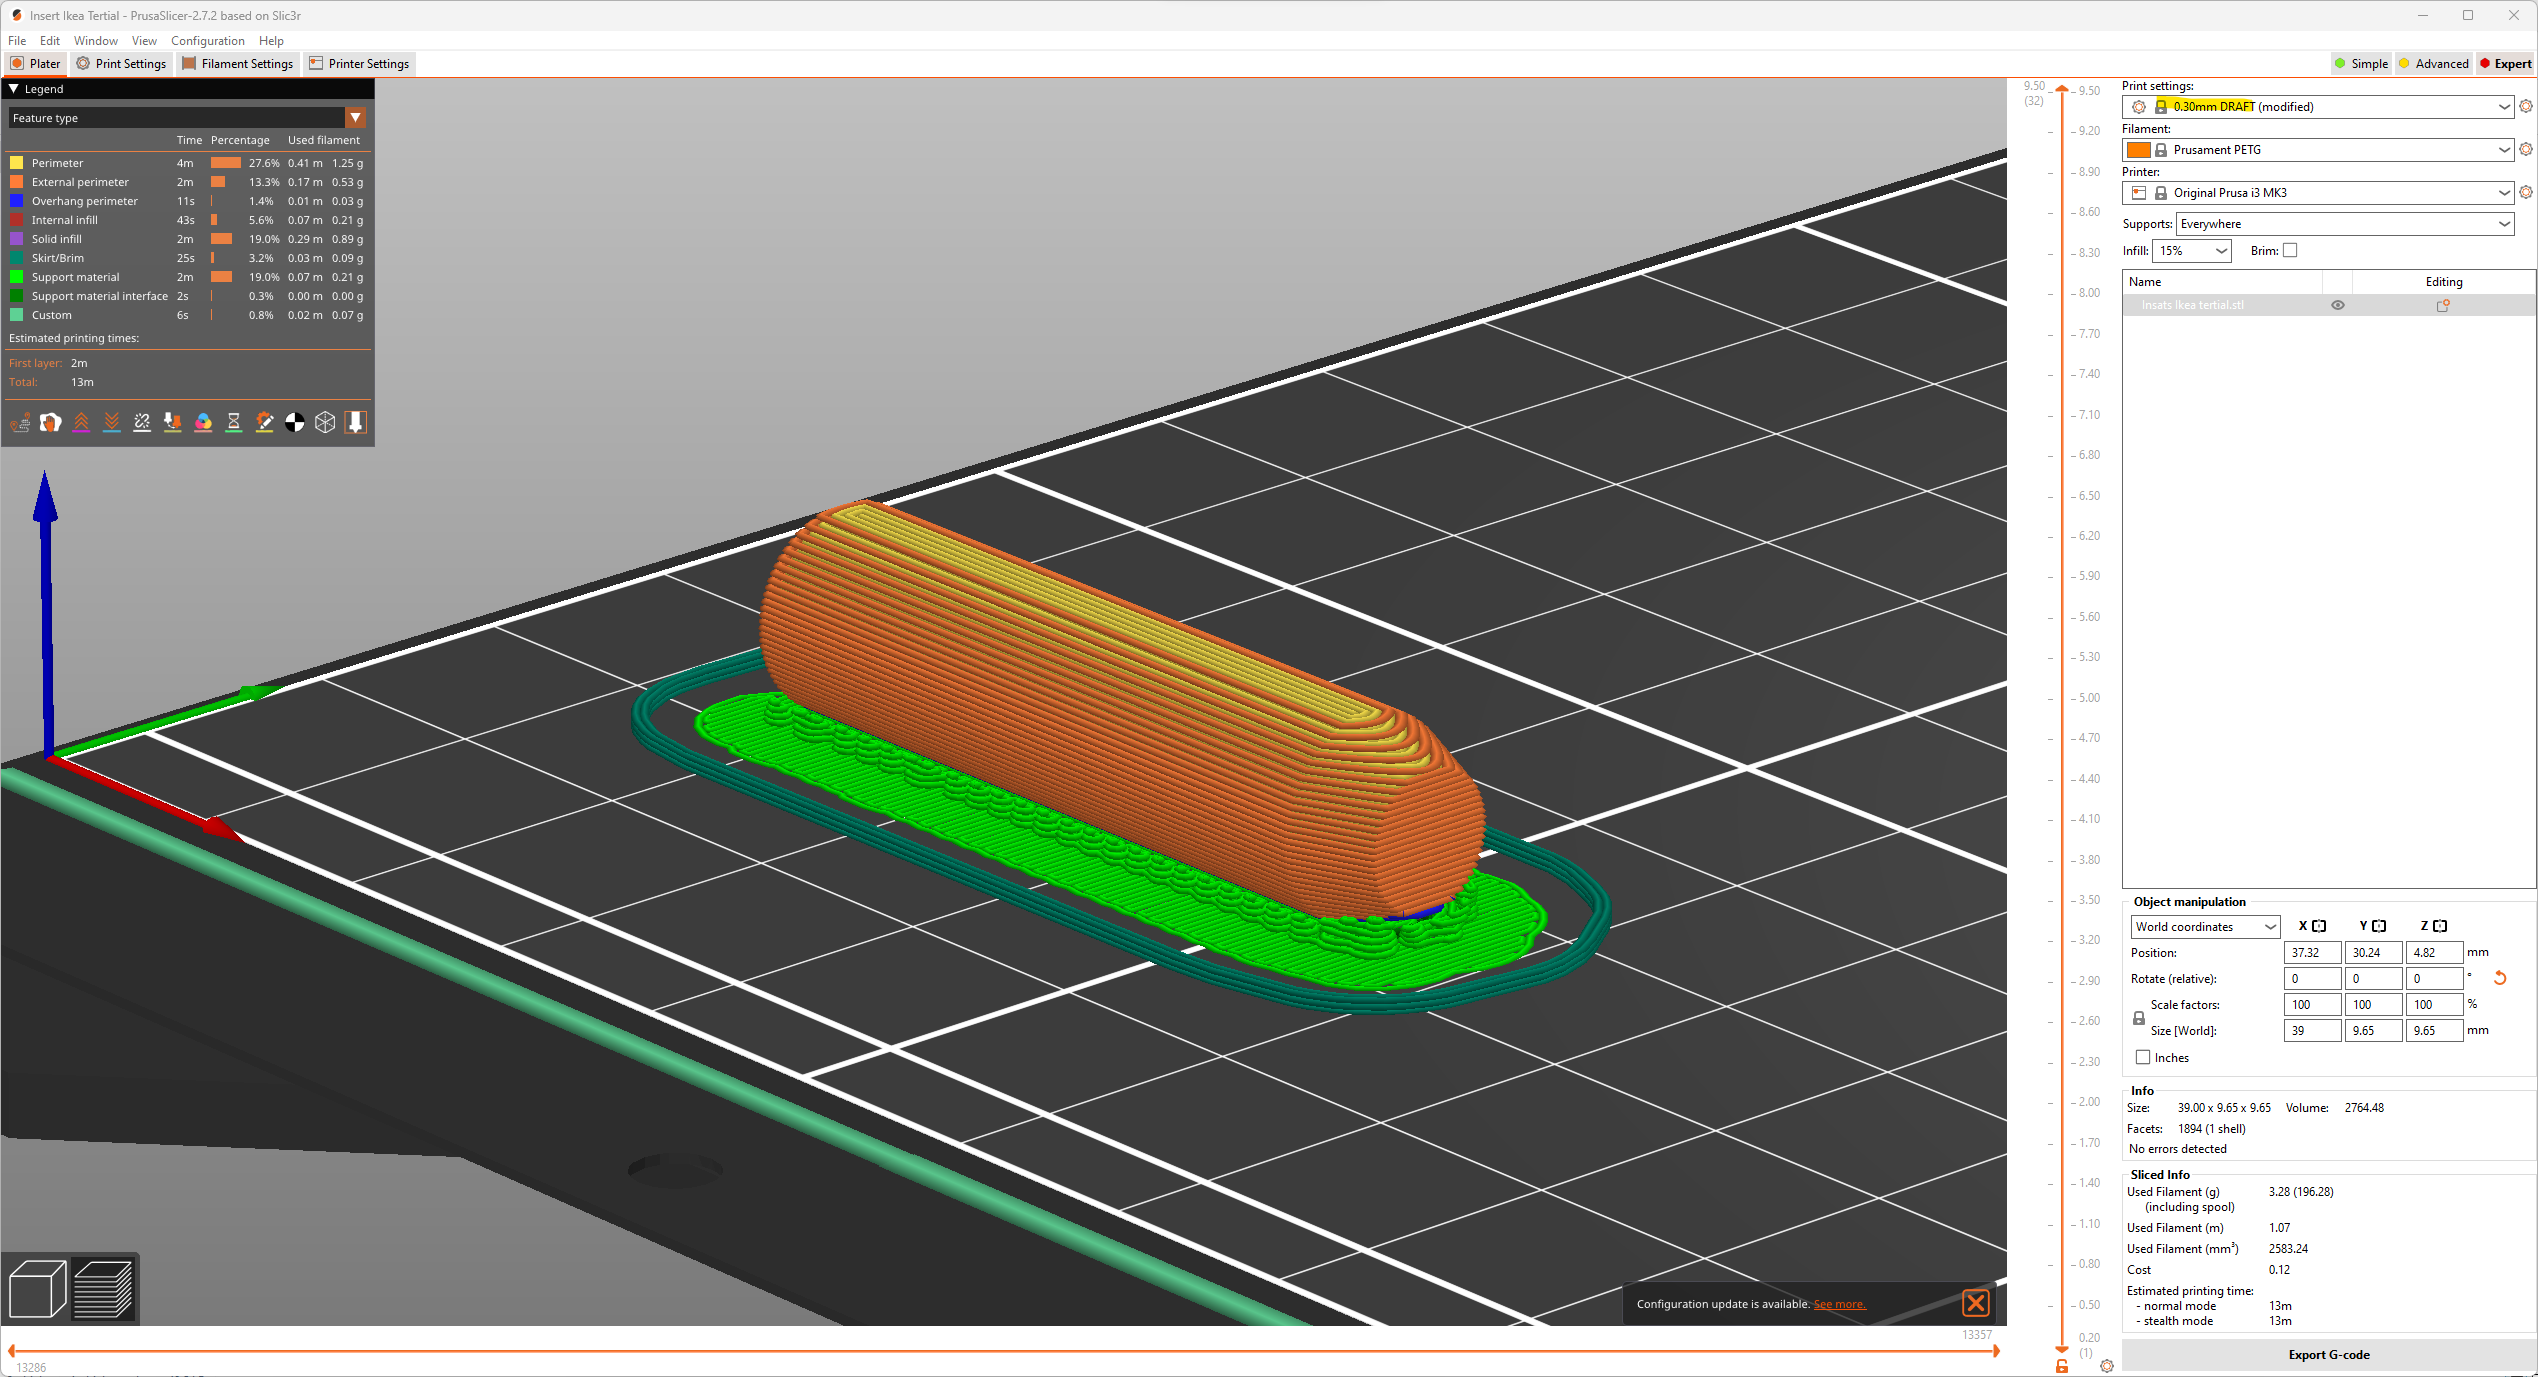Check the Inches checkbox
This screenshot has height=1377, width=2538.
(2143, 1058)
